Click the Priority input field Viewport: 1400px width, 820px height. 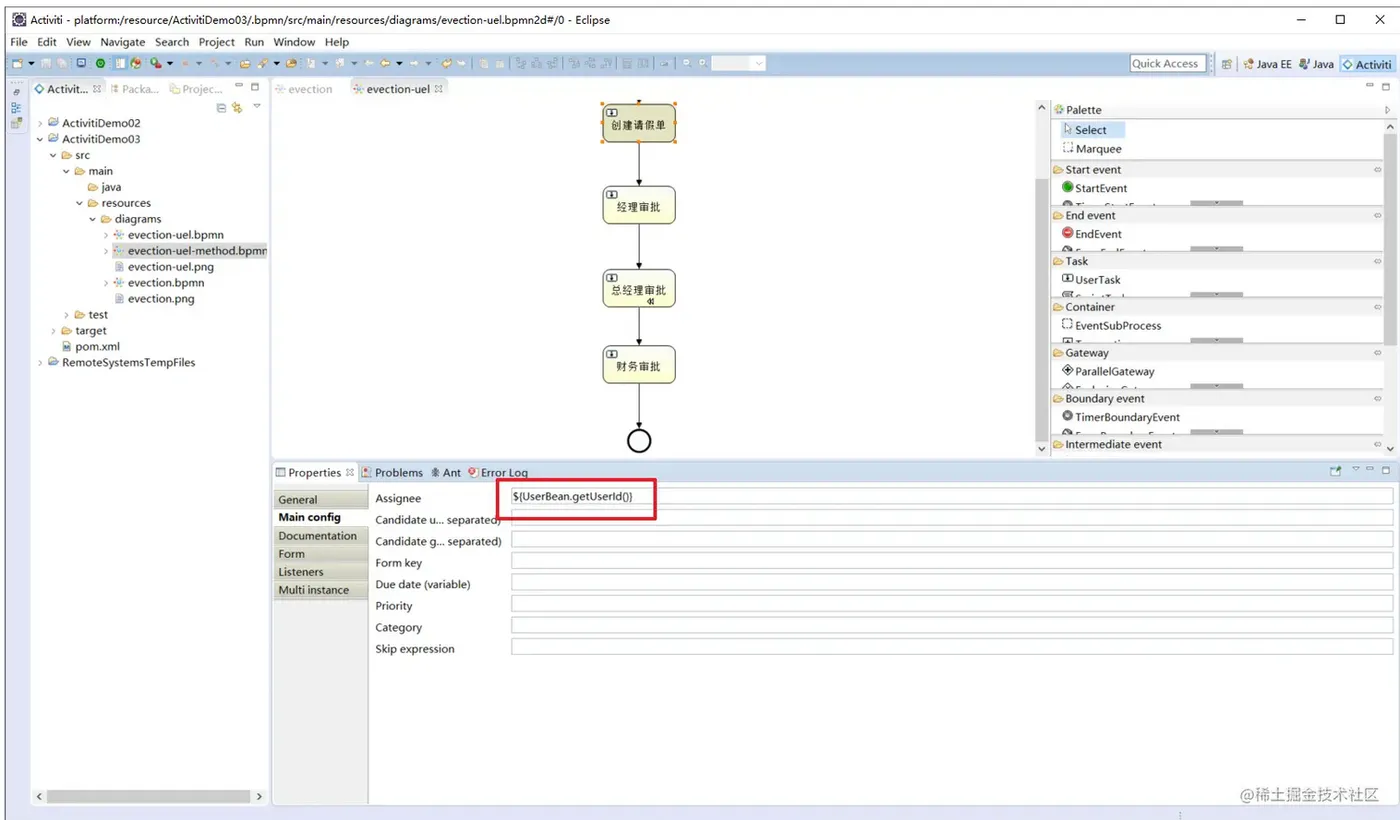click(x=951, y=604)
